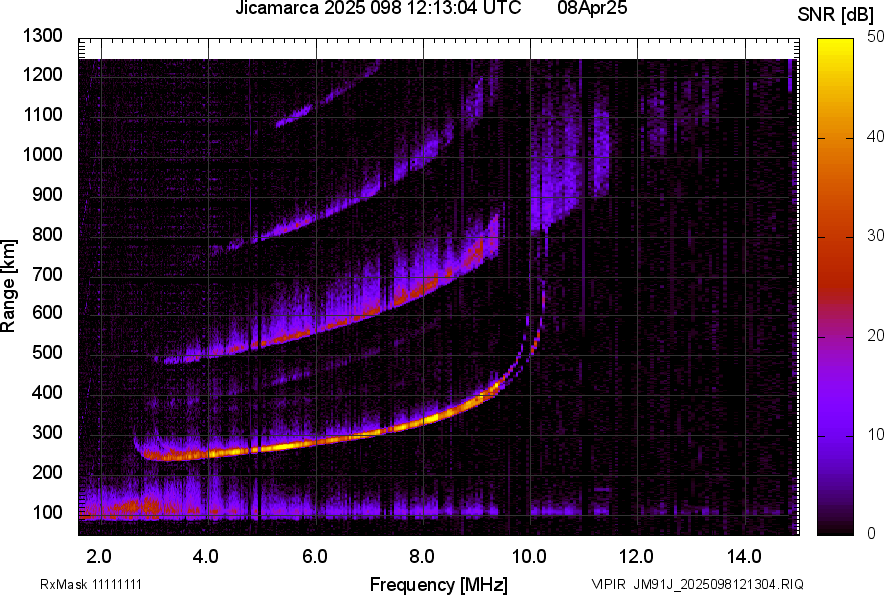Click the colorbar tick label '10'
The height and width of the screenshot is (595, 884).
click(x=876, y=434)
